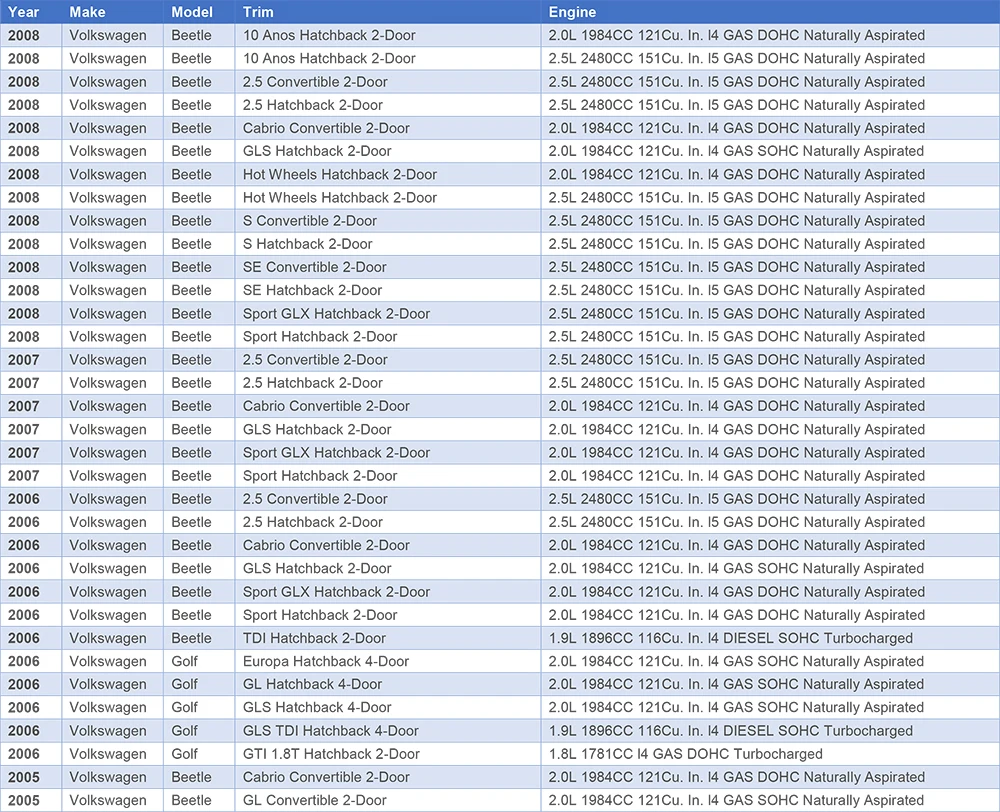Select 'GL Hatchback 4-Door' trim cell
The width and height of the screenshot is (1000, 812).
coord(388,684)
